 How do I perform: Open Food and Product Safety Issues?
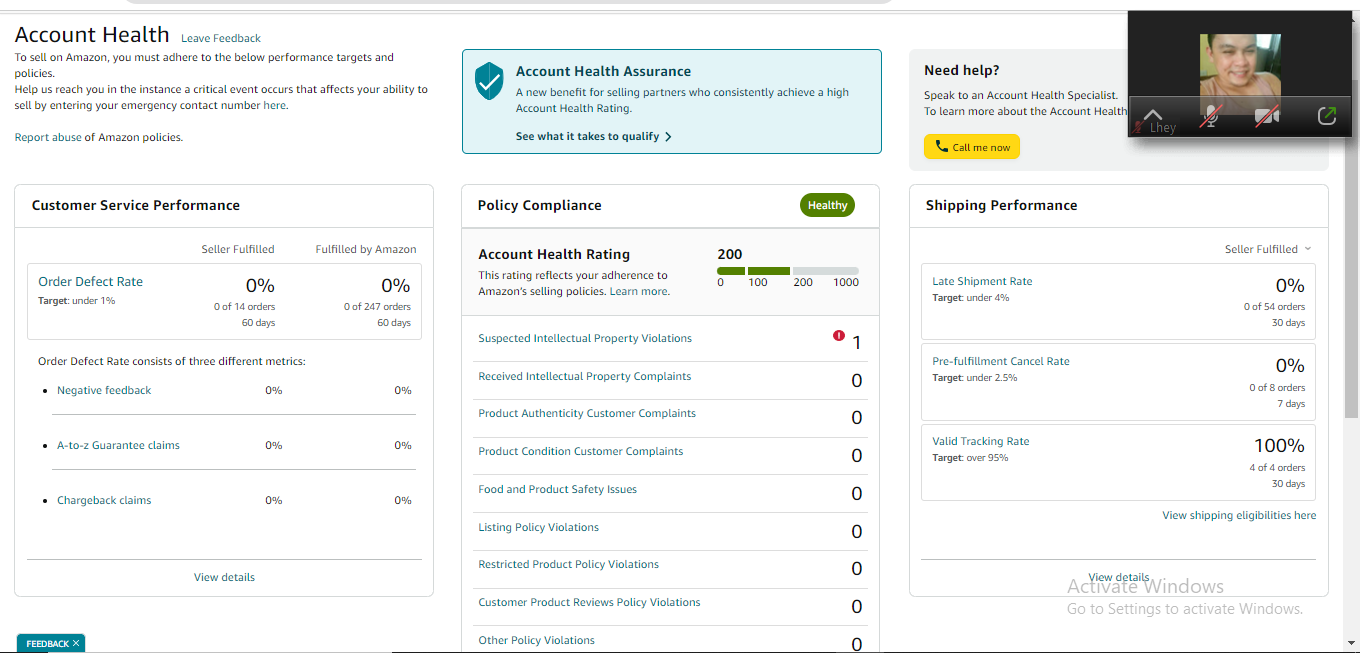click(x=557, y=489)
